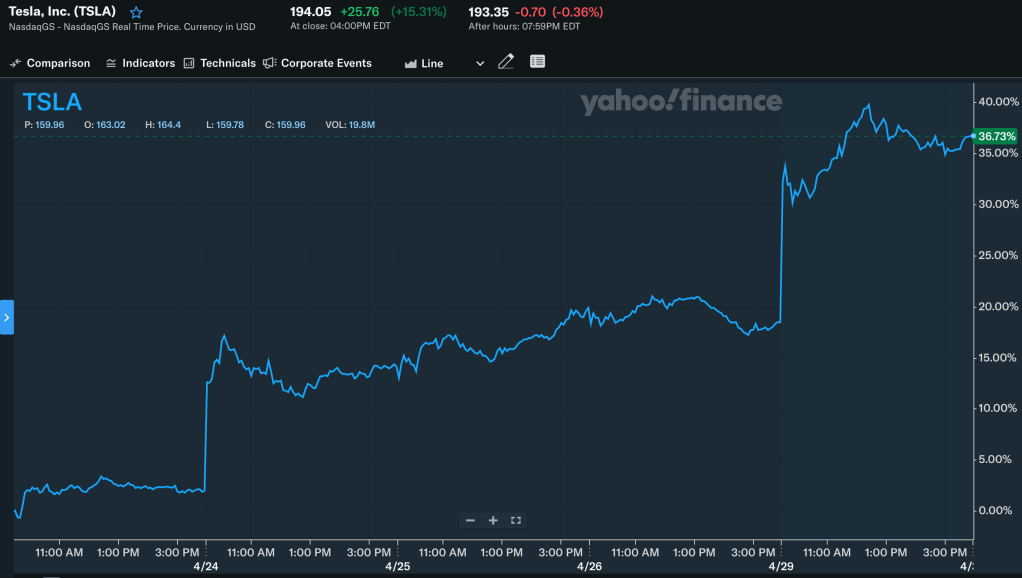Open the data table view icon
The height and width of the screenshot is (578, 1022).
[537, 62]
